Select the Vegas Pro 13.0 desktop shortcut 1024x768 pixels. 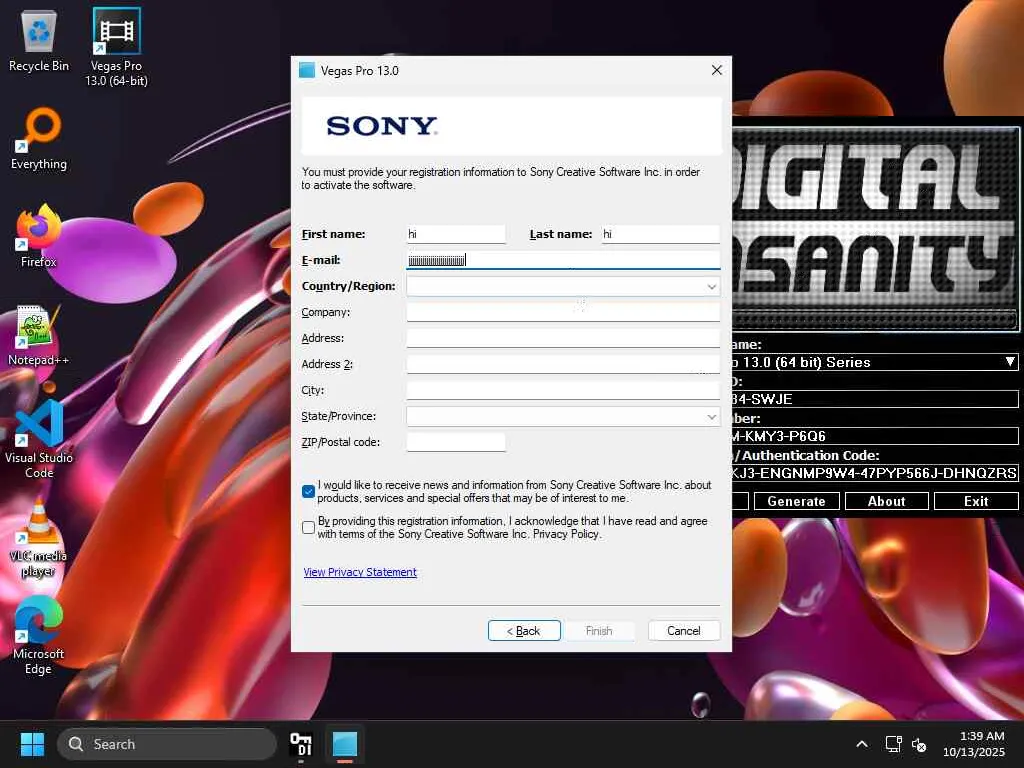[x=116, y=47]
